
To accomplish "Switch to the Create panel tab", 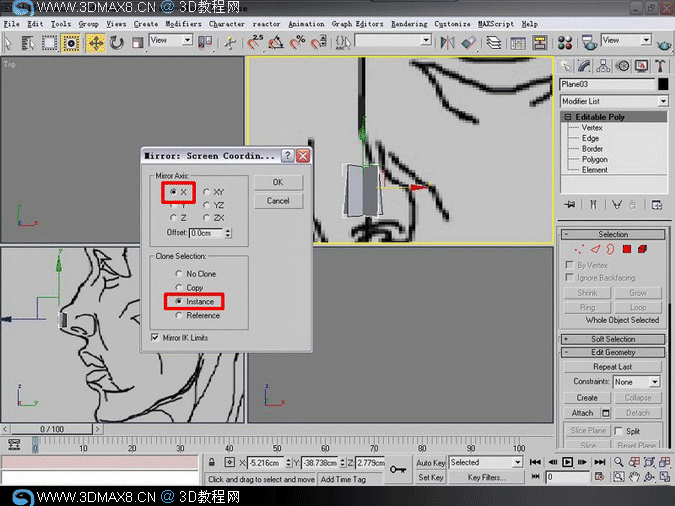I will (x=565, y=66).
